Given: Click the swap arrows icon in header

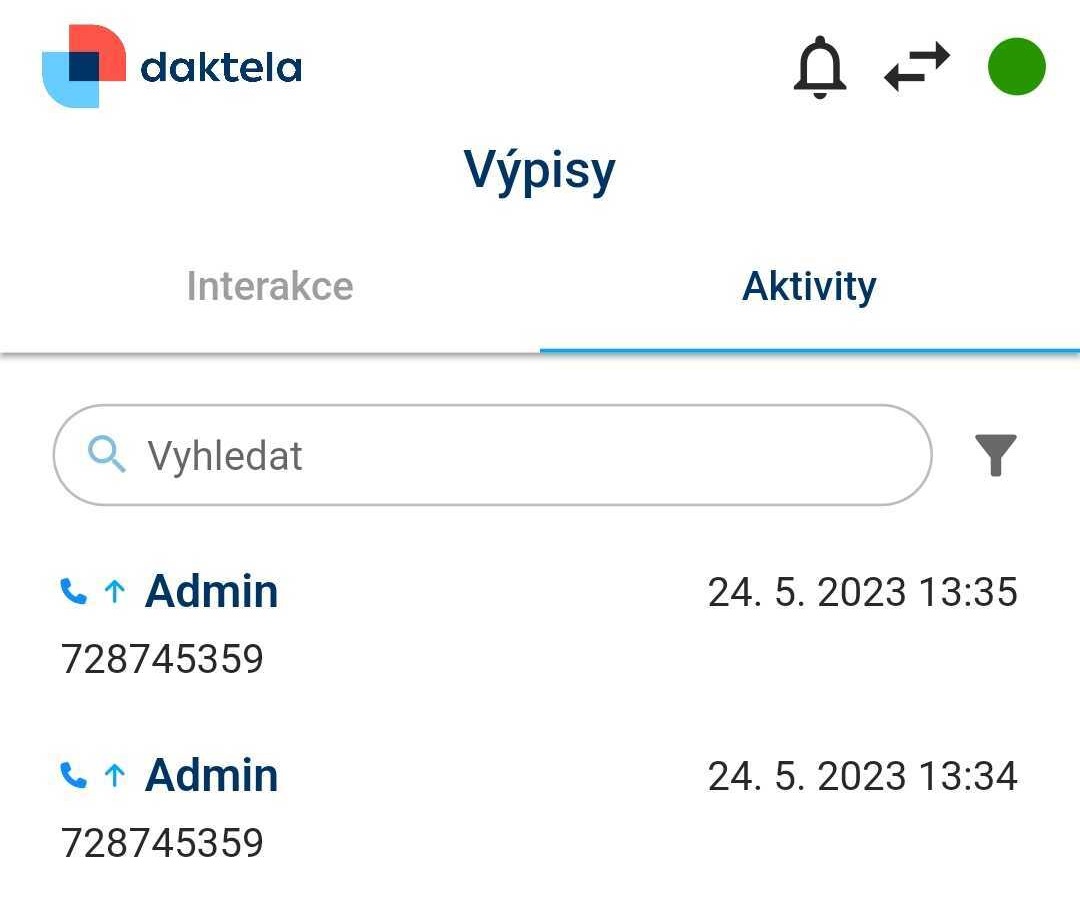Looking at the screenshot, I should click(917, 67).
